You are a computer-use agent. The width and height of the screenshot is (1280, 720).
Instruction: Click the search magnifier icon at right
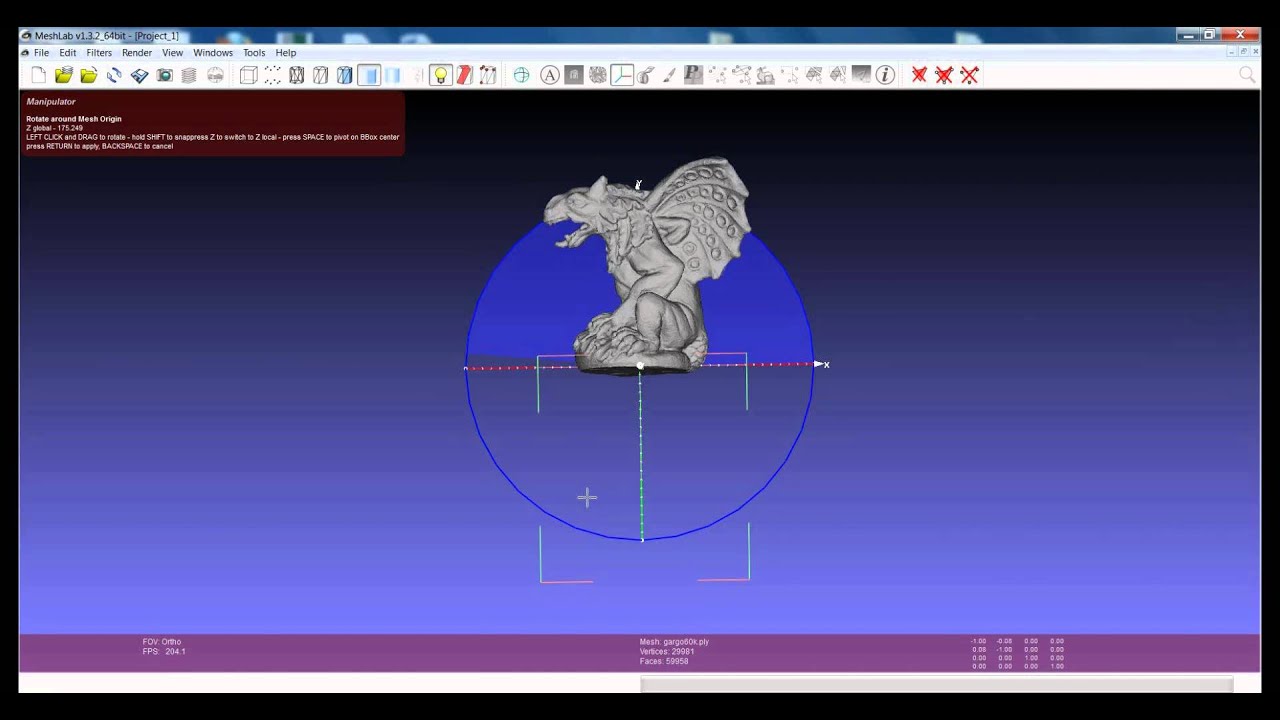1247,75
